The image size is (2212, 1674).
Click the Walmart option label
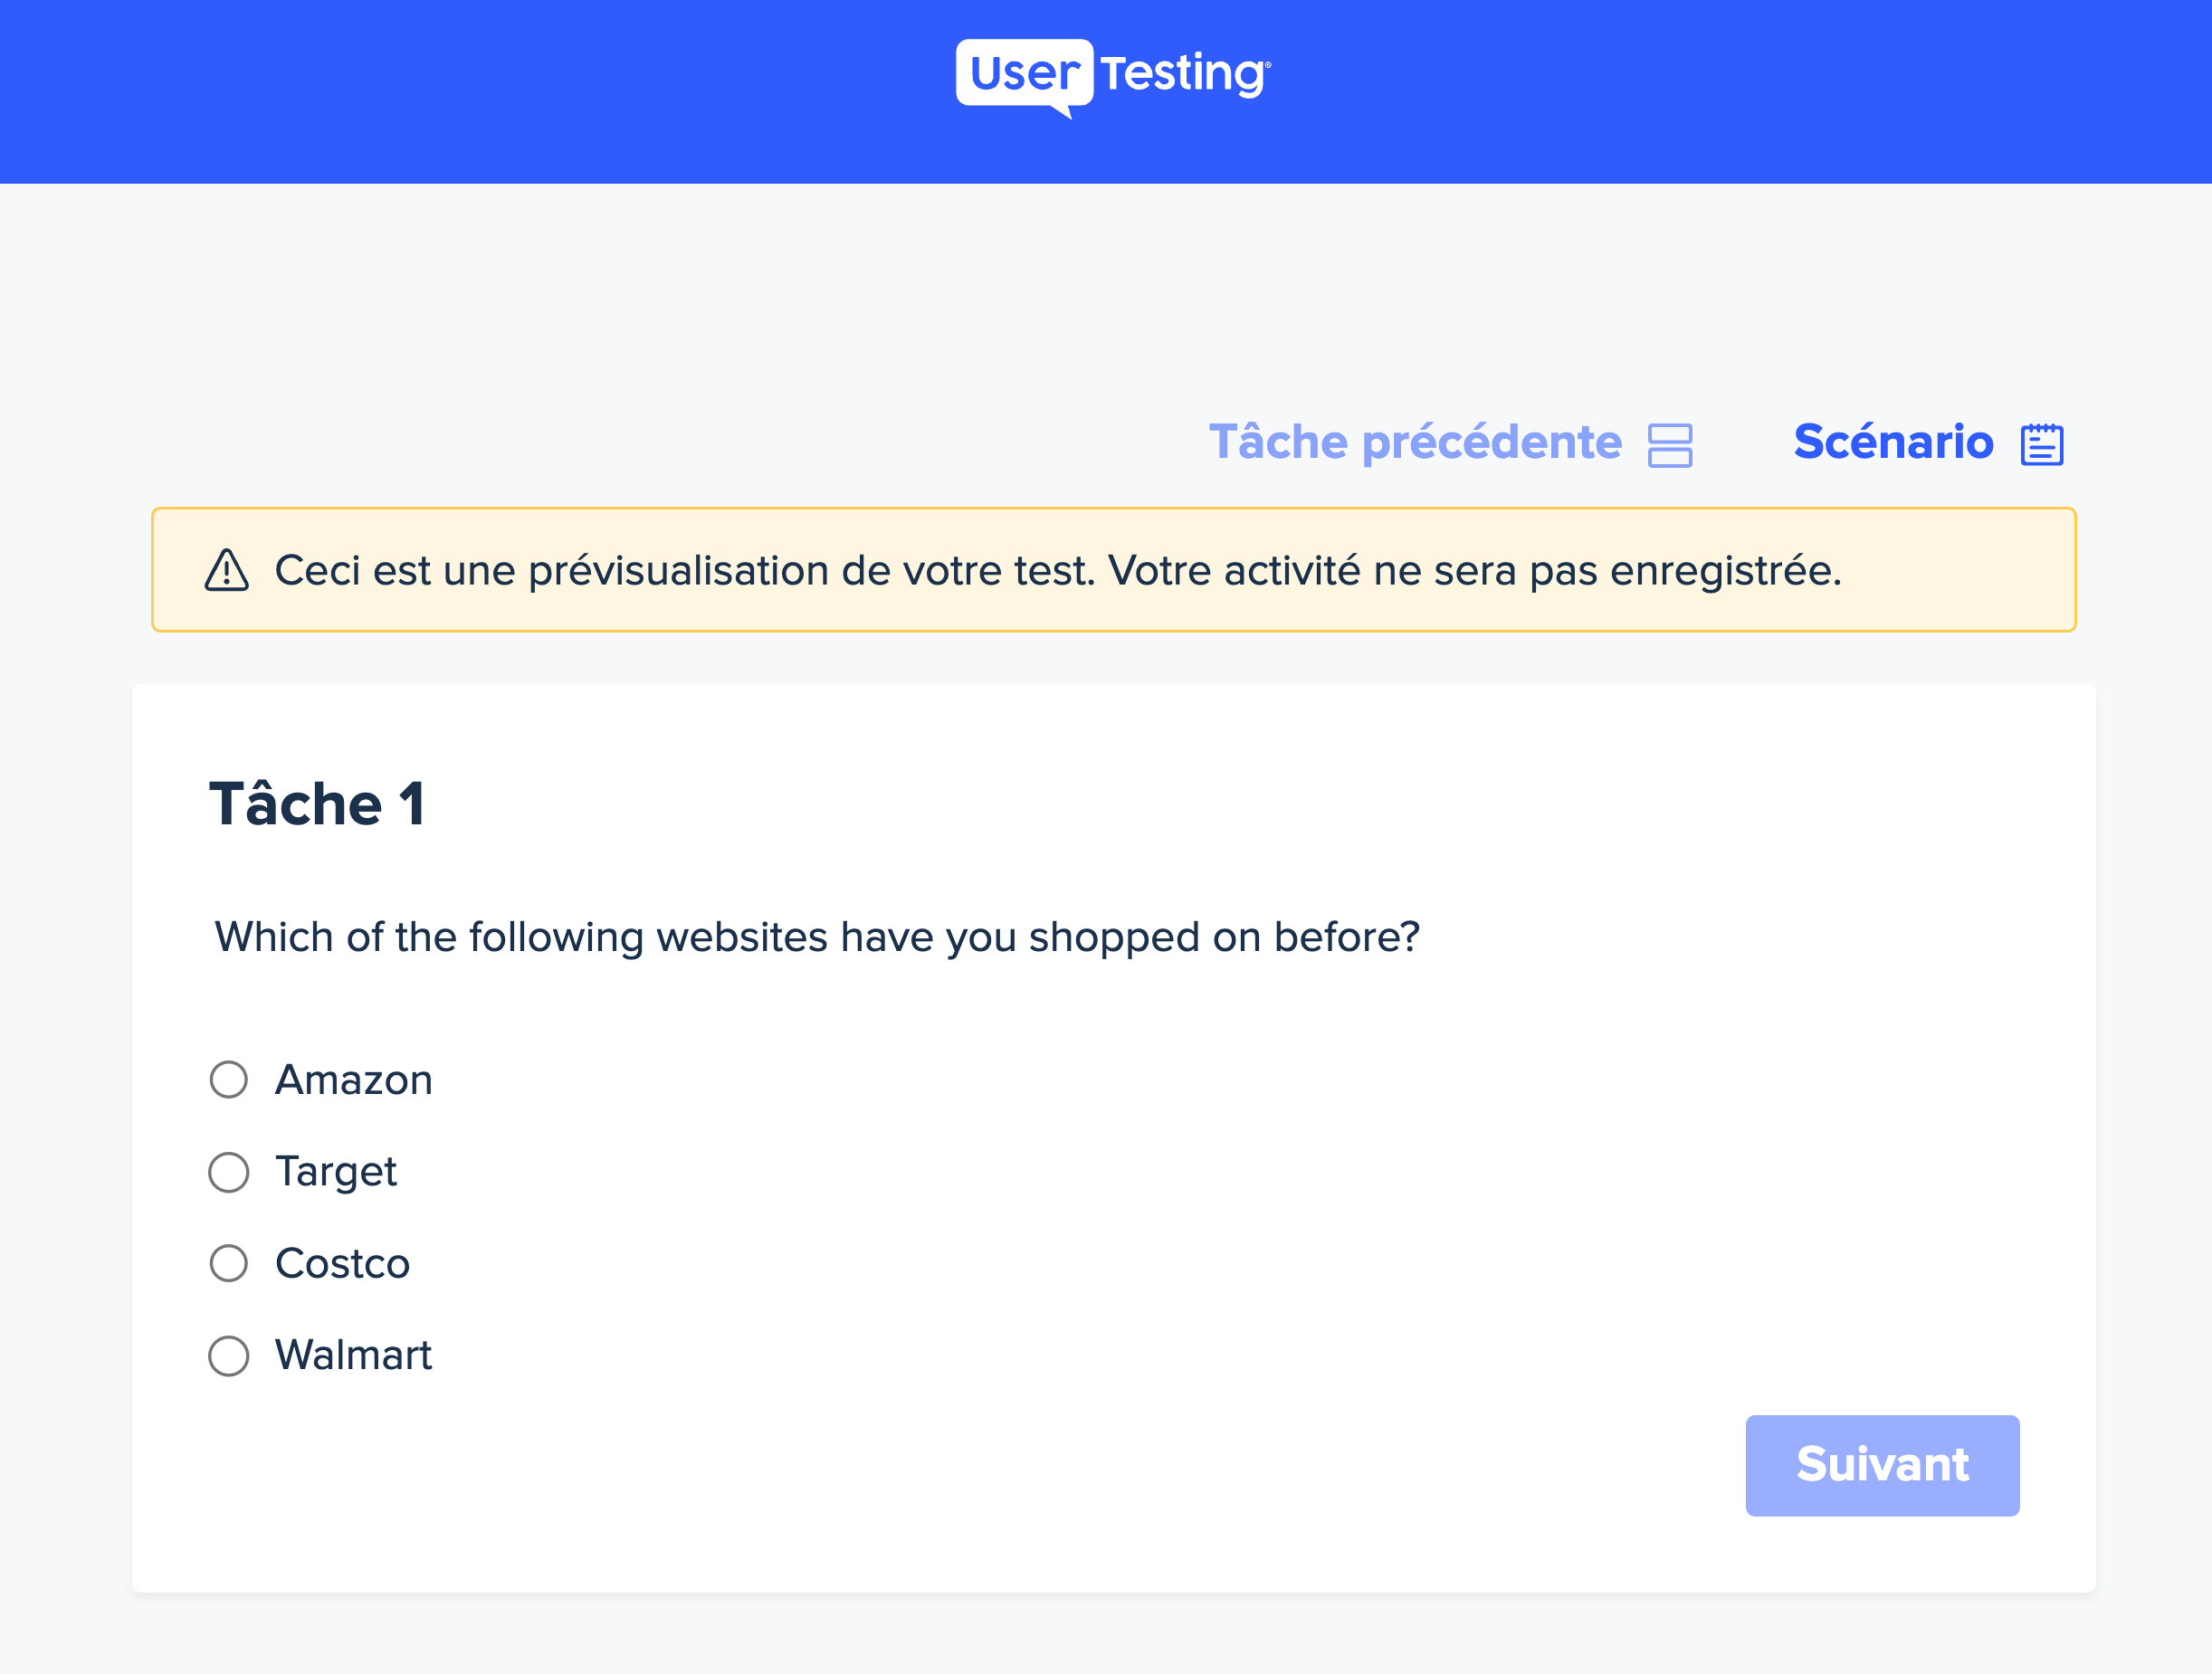point(354,1355)
